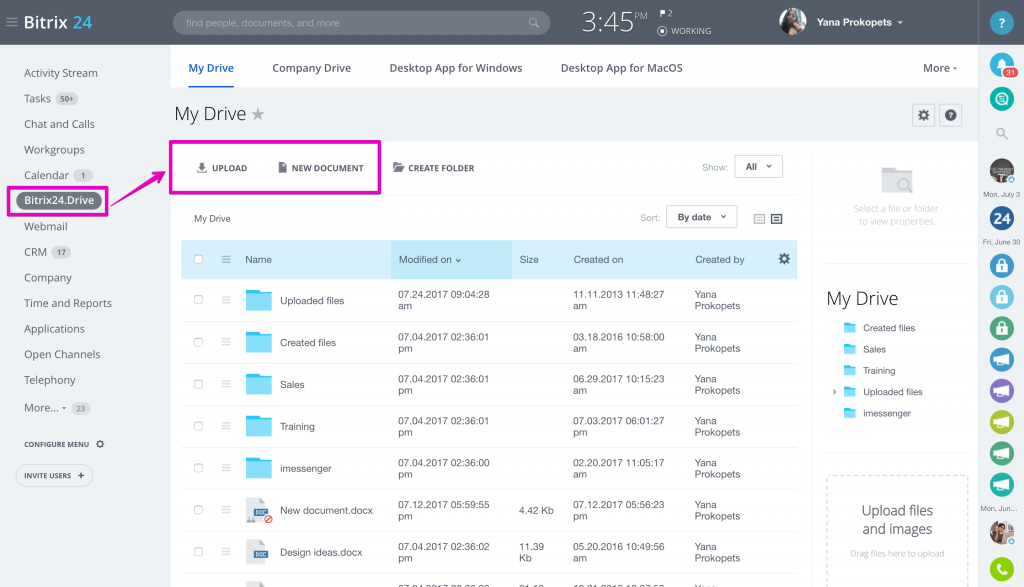Open the Drive settings gear near the title
Screen dimensions: 1024x587
(923, 116)
